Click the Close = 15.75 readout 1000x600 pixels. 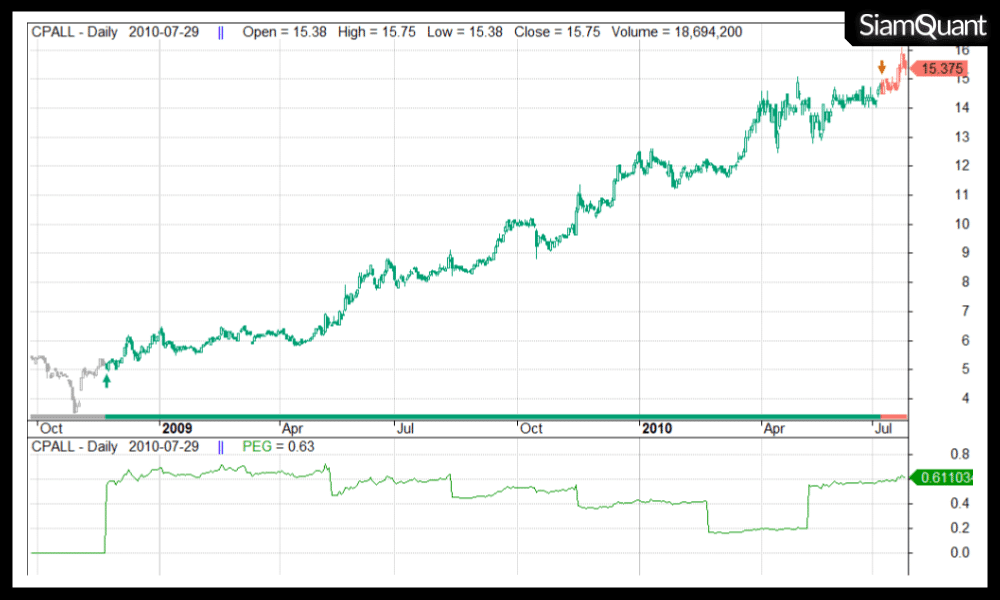[557, 32]
